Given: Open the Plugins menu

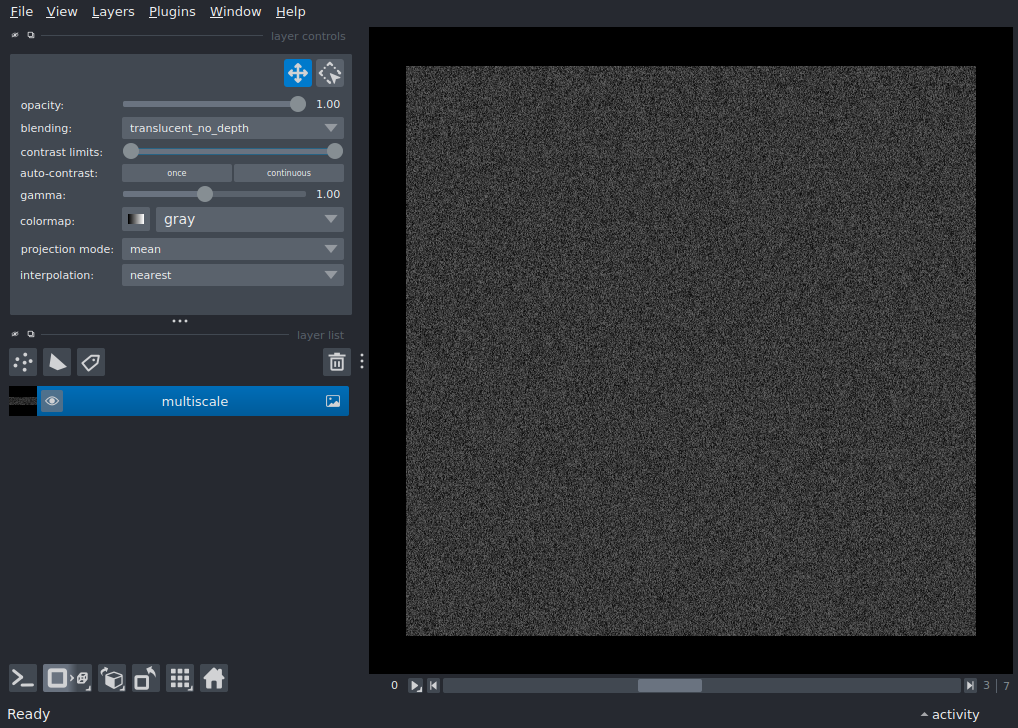Looking at the screenshot, I should (171, 11).
